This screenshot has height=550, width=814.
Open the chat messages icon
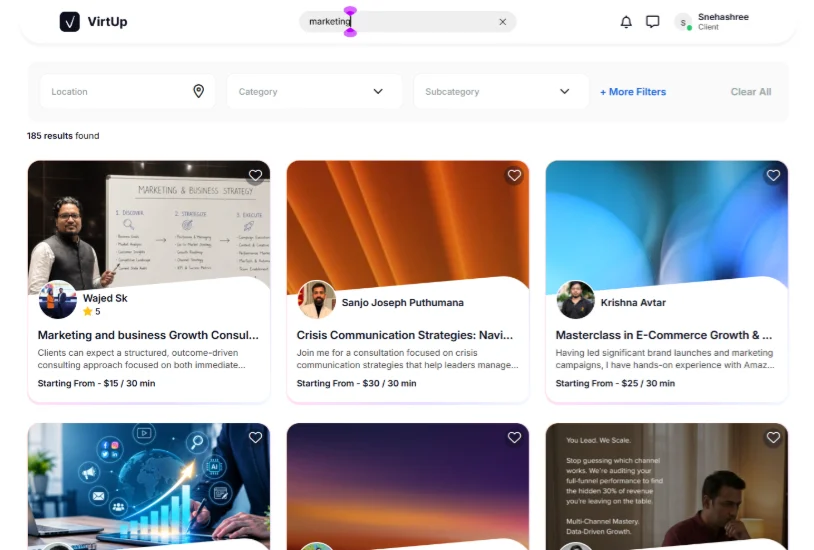tap(653, 22)
